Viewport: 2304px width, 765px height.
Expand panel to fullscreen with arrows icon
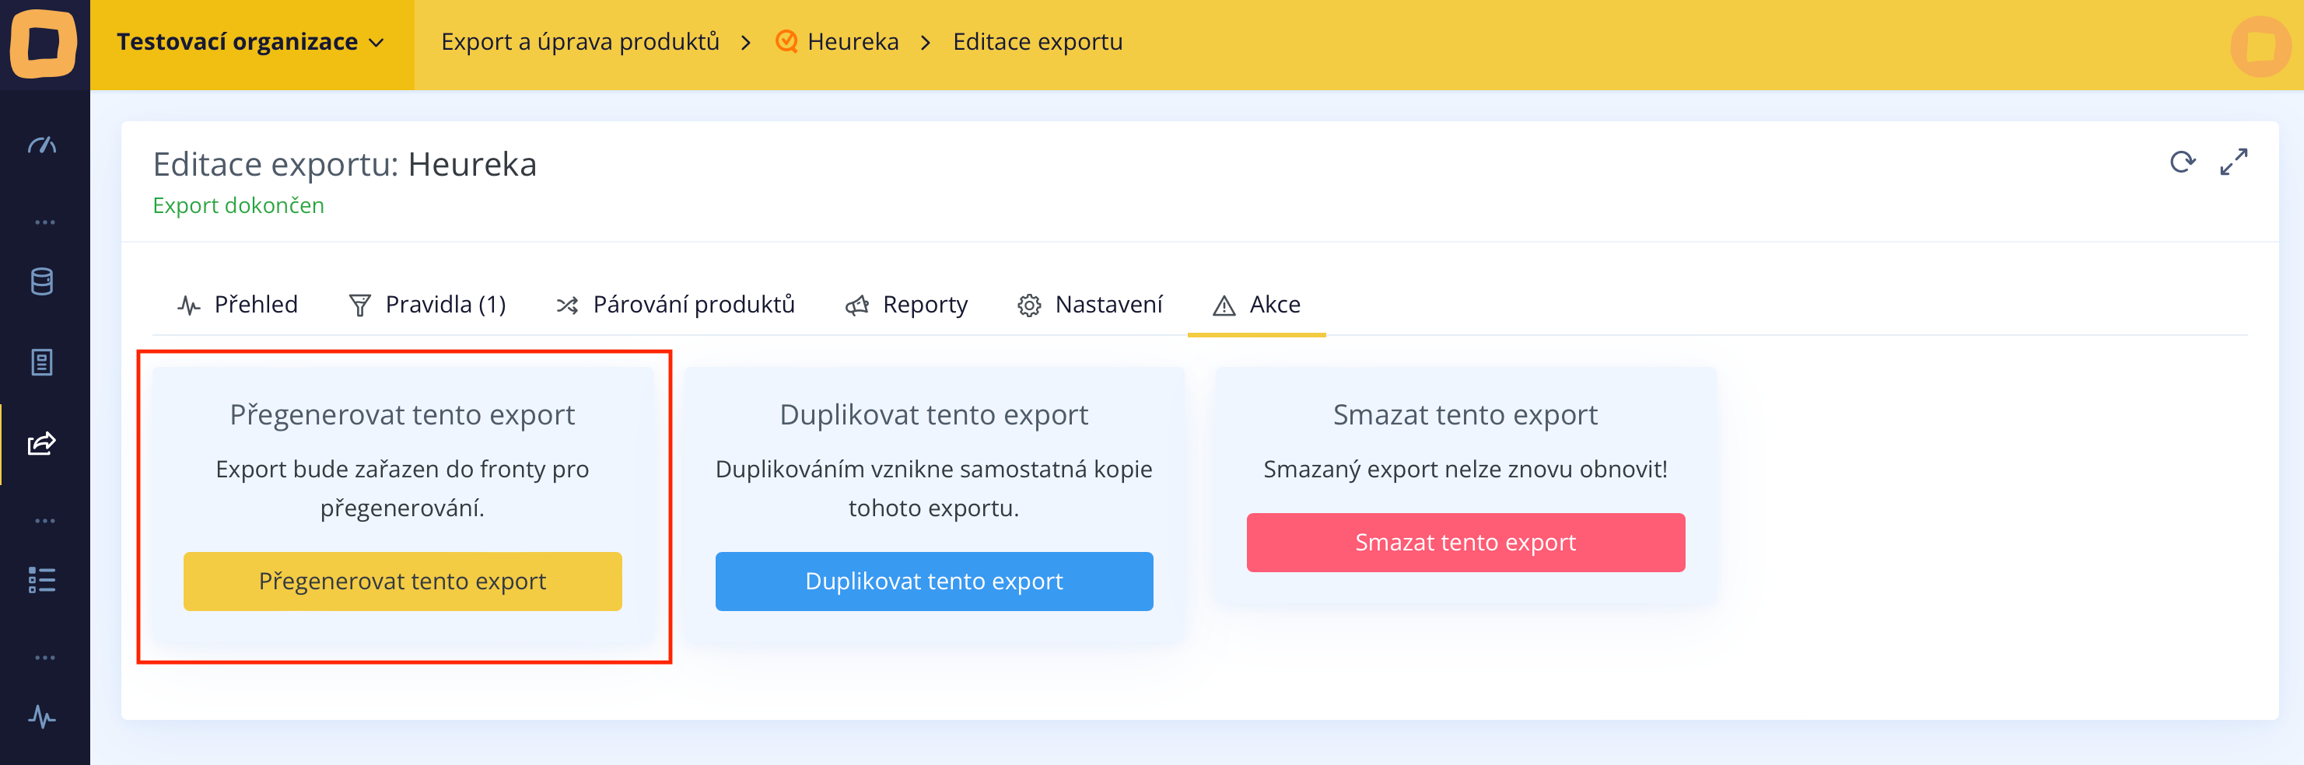[2234, 162]
